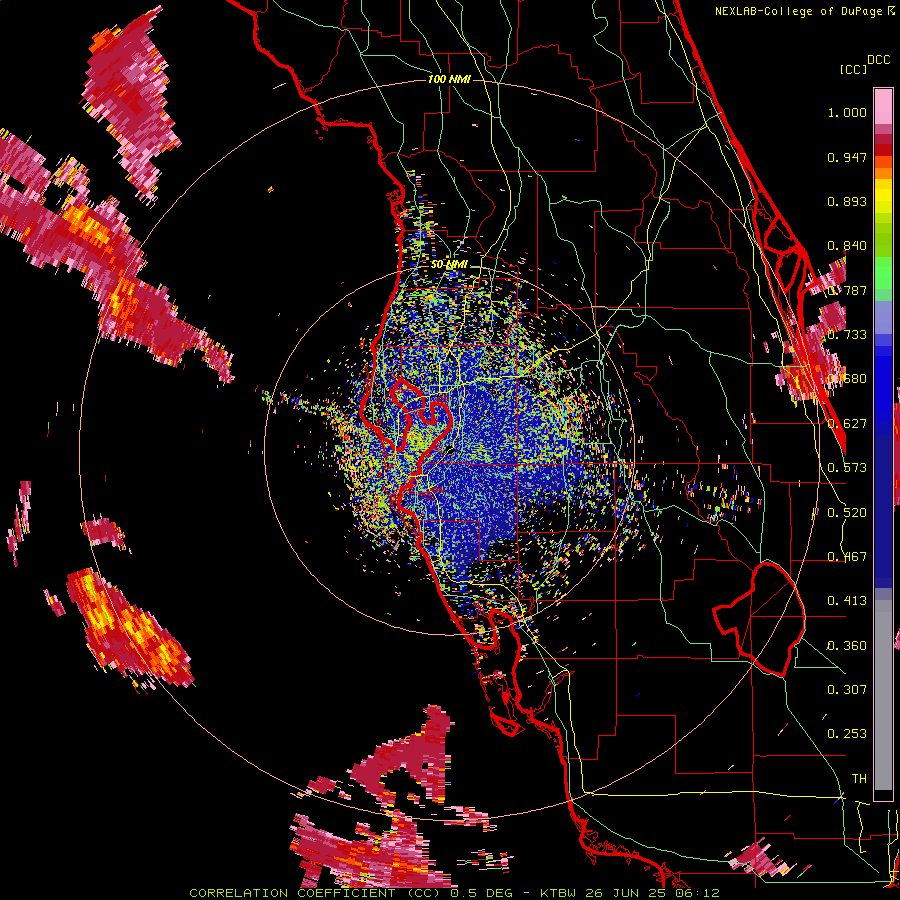Click the gray color bar segment near 0.307
This screenshot has height=900, width=900.
tap(883, 695)
